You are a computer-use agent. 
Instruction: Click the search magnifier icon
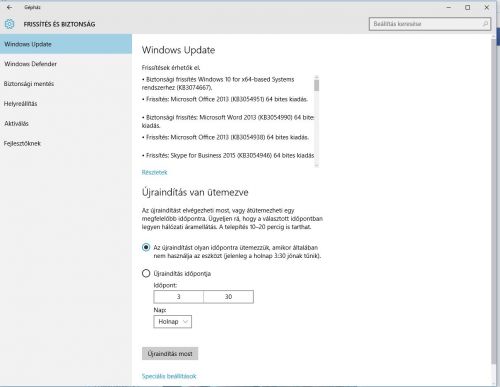click(485, 24)
